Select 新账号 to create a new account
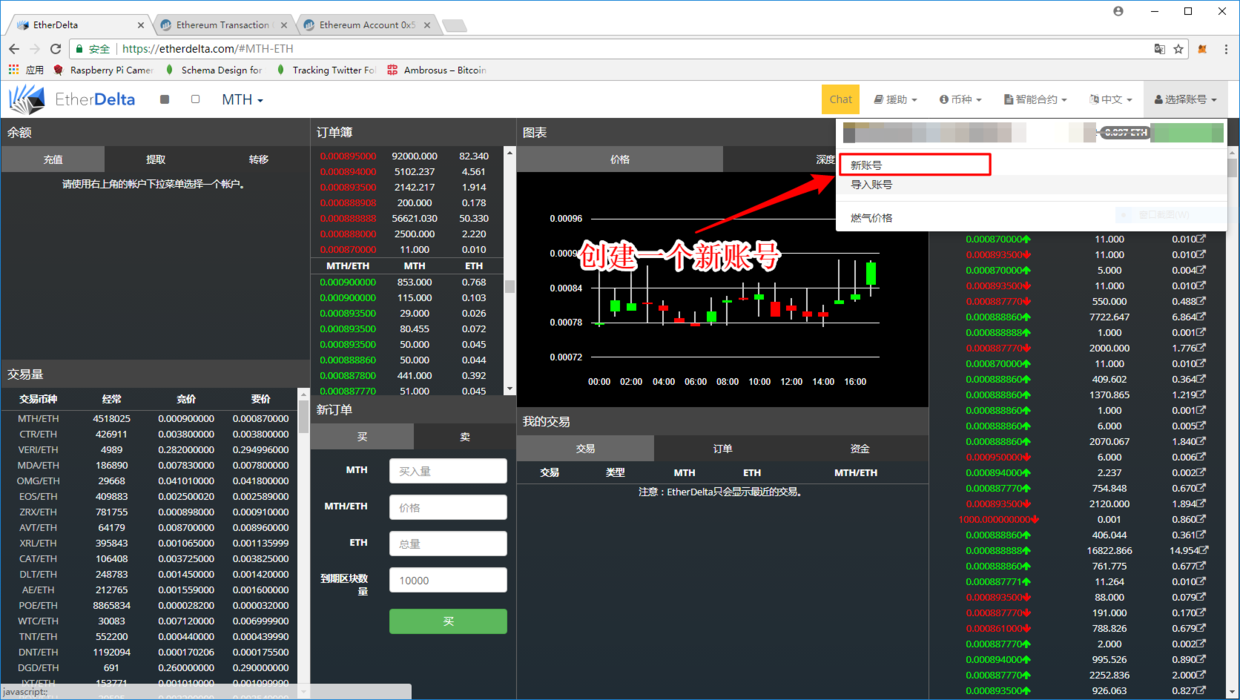The height and width of the screenshot is (700, 1240). pyautogui.click(x=866, y=165)
